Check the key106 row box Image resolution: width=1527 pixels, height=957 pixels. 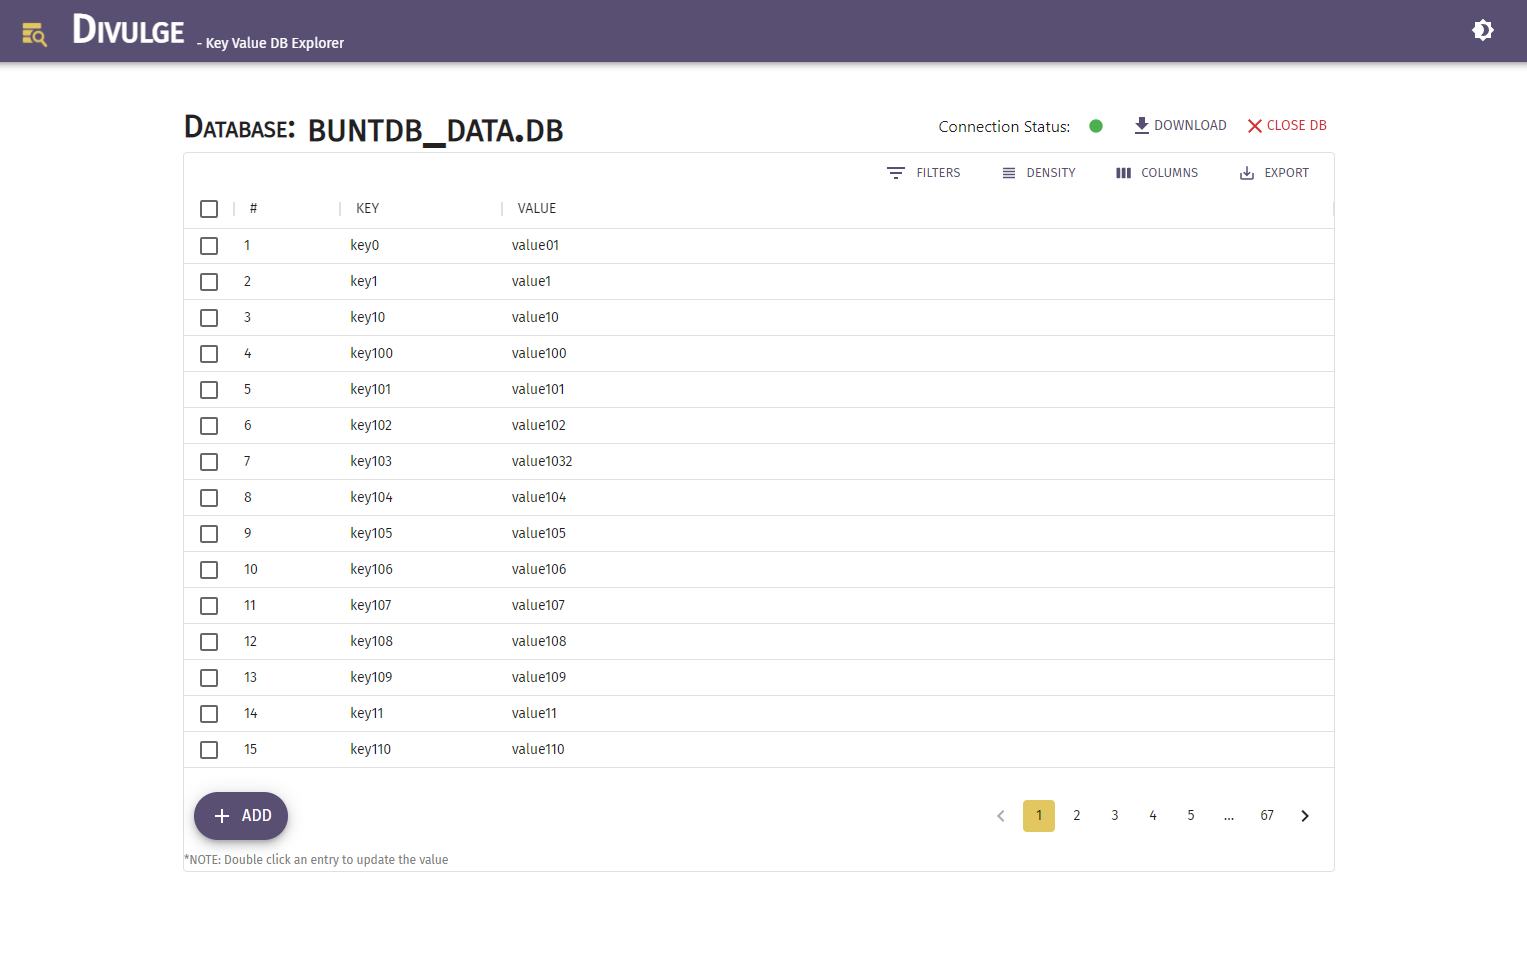coord(209,570)
